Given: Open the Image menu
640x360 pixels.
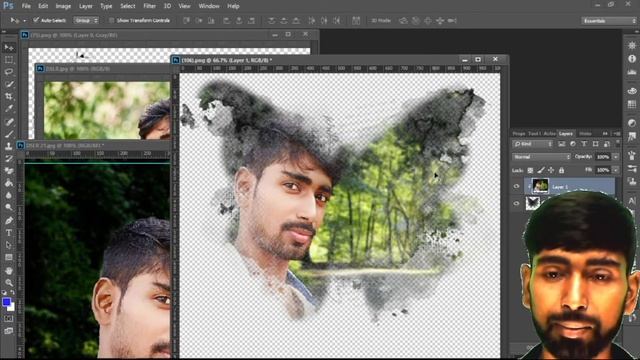Looking at the screenshot, I should pyautogui.click(x=63, y=6).
